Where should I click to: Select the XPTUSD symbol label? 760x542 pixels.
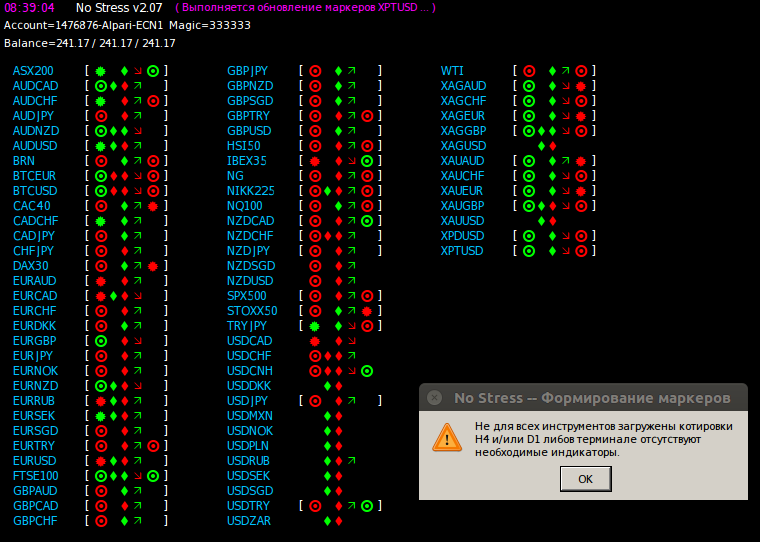(x=462, y=251)
